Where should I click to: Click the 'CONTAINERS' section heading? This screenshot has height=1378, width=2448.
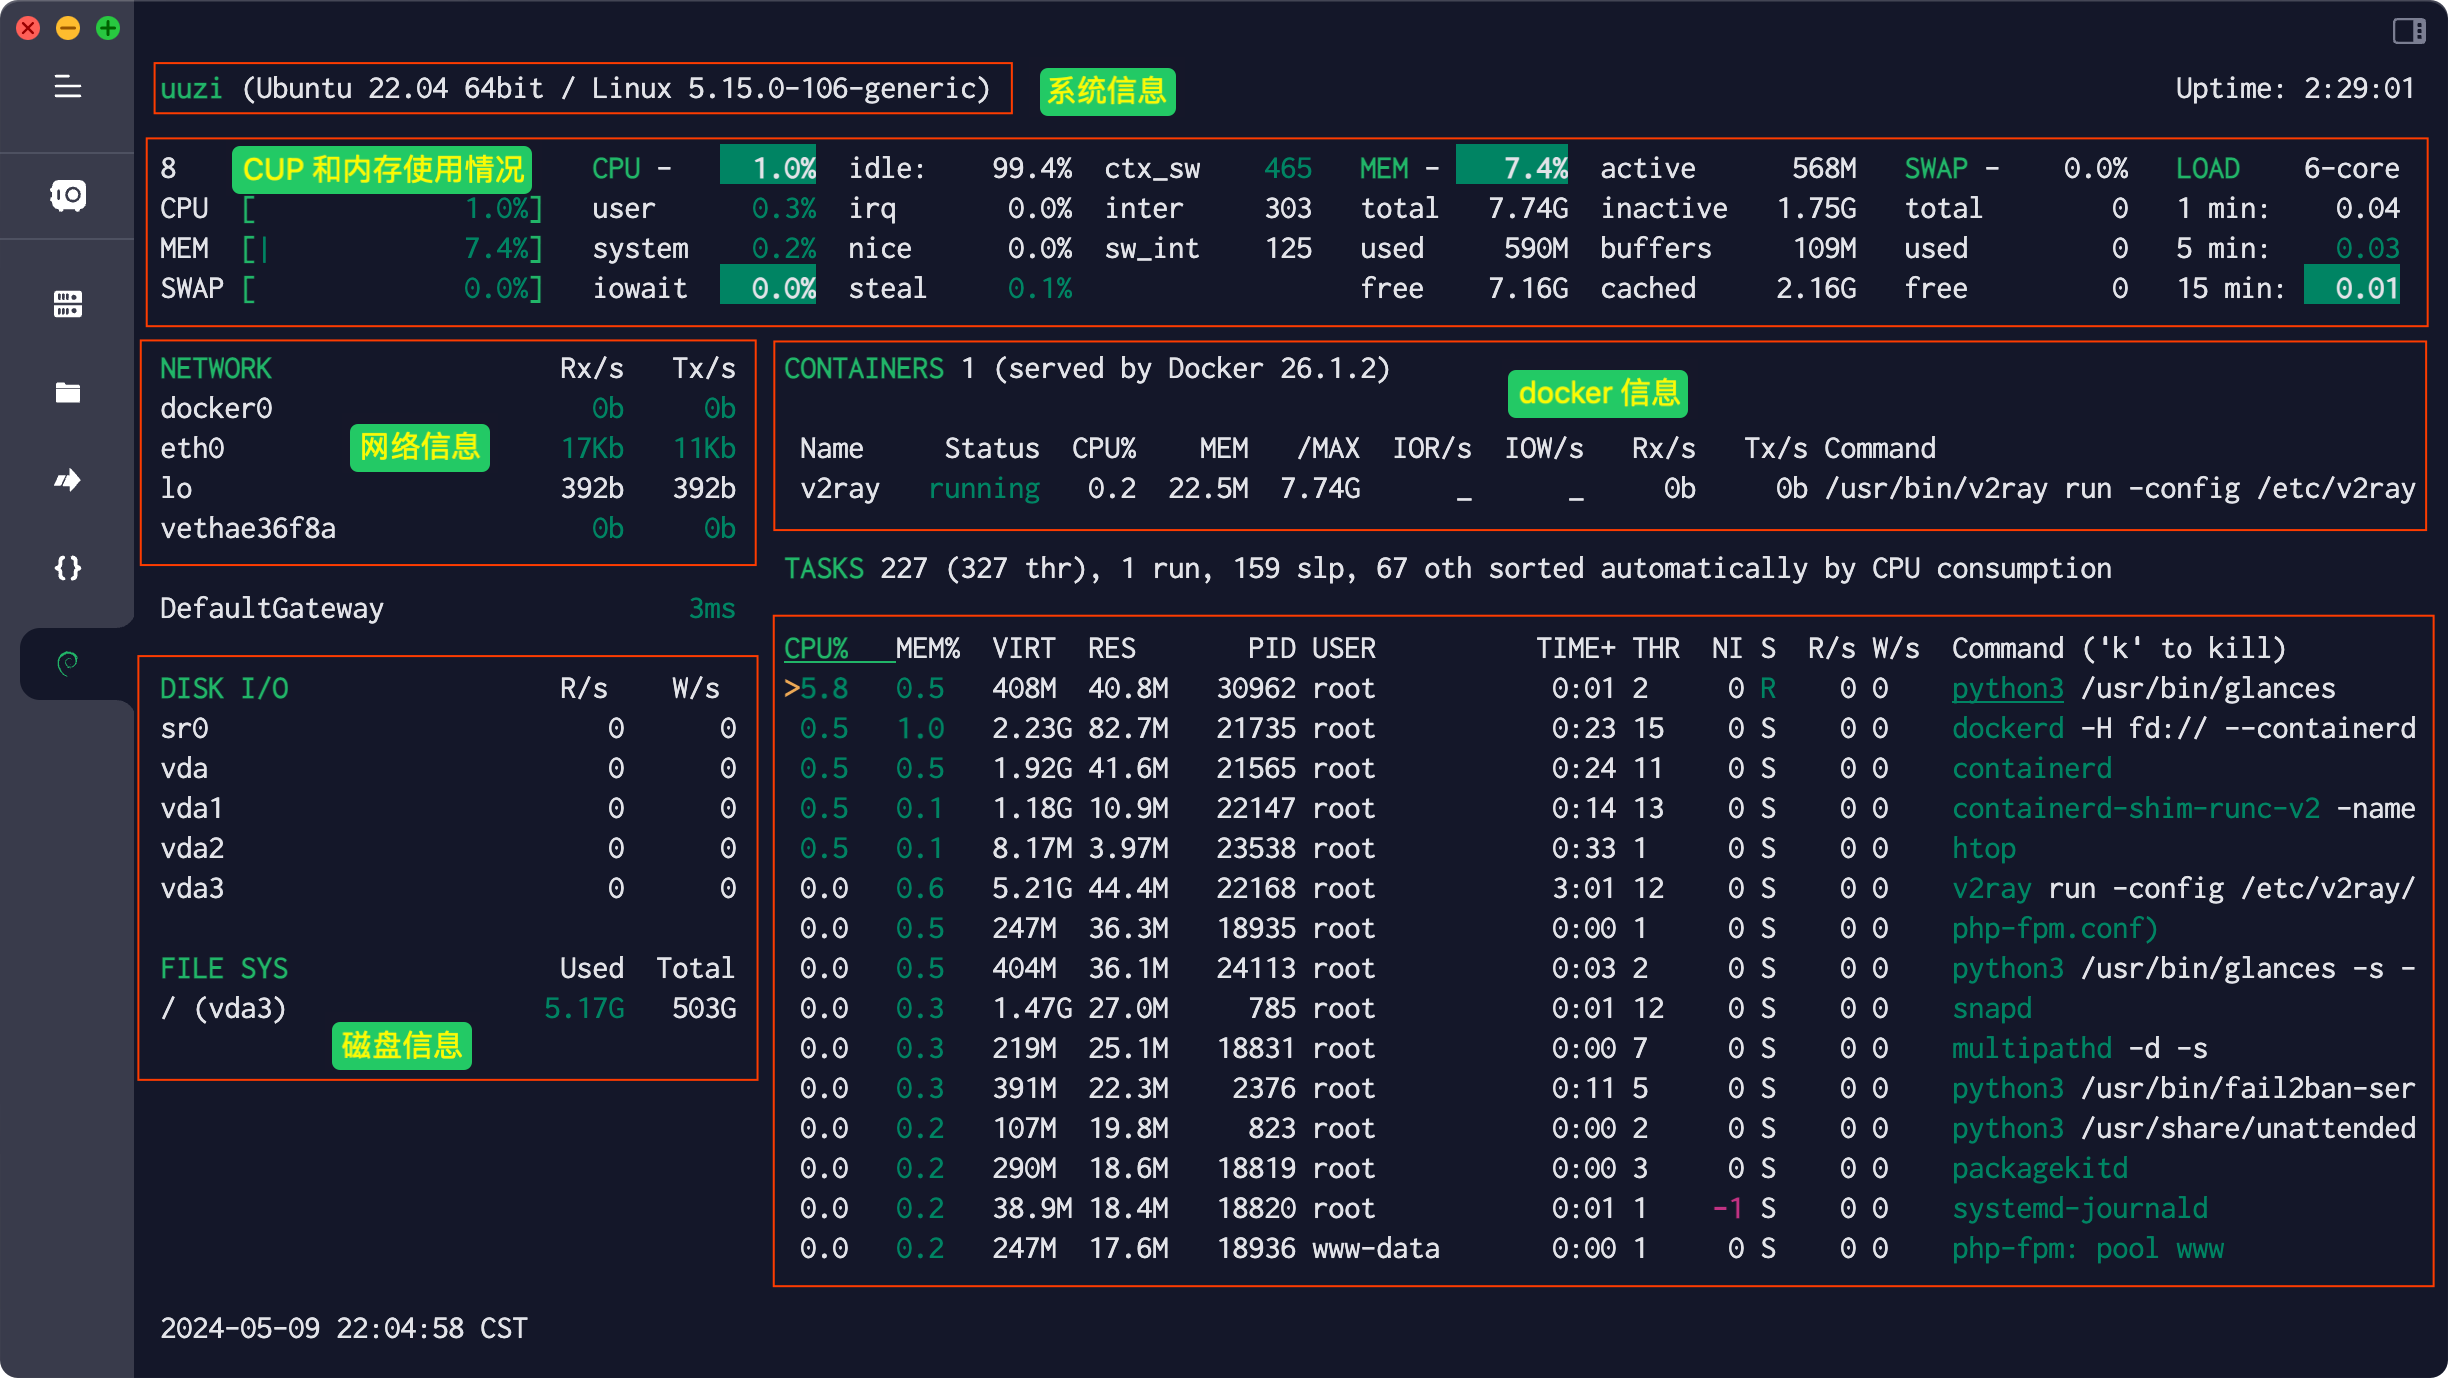864,368
